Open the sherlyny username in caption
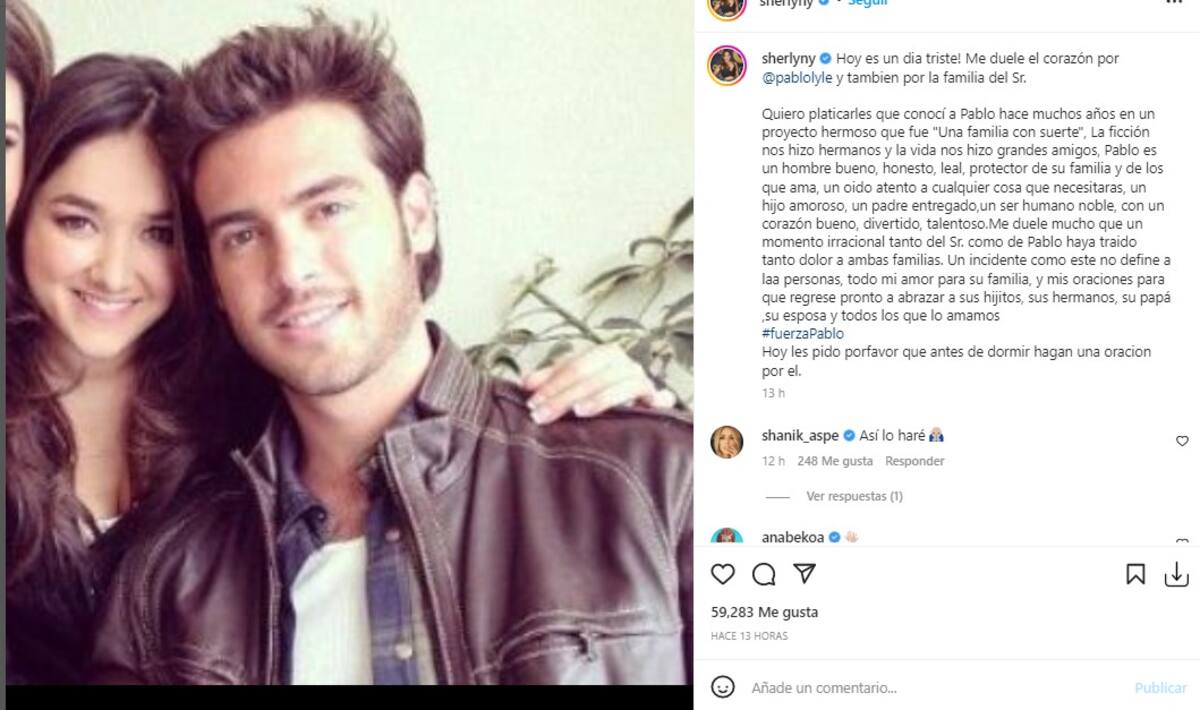 789,59
